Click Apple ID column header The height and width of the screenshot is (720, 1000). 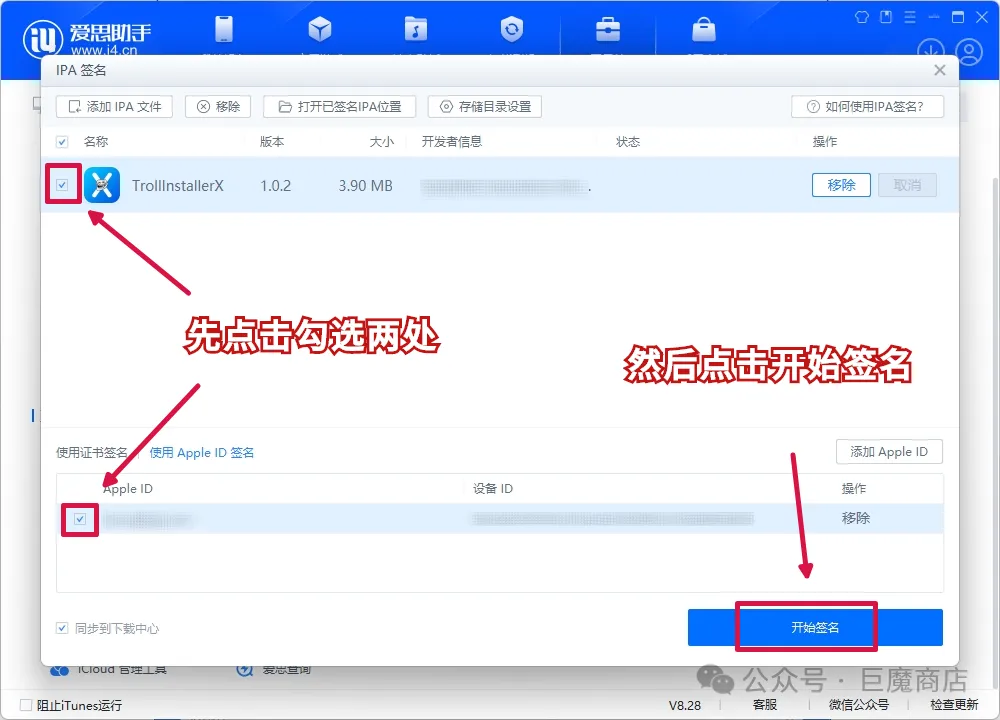(128, 489)
